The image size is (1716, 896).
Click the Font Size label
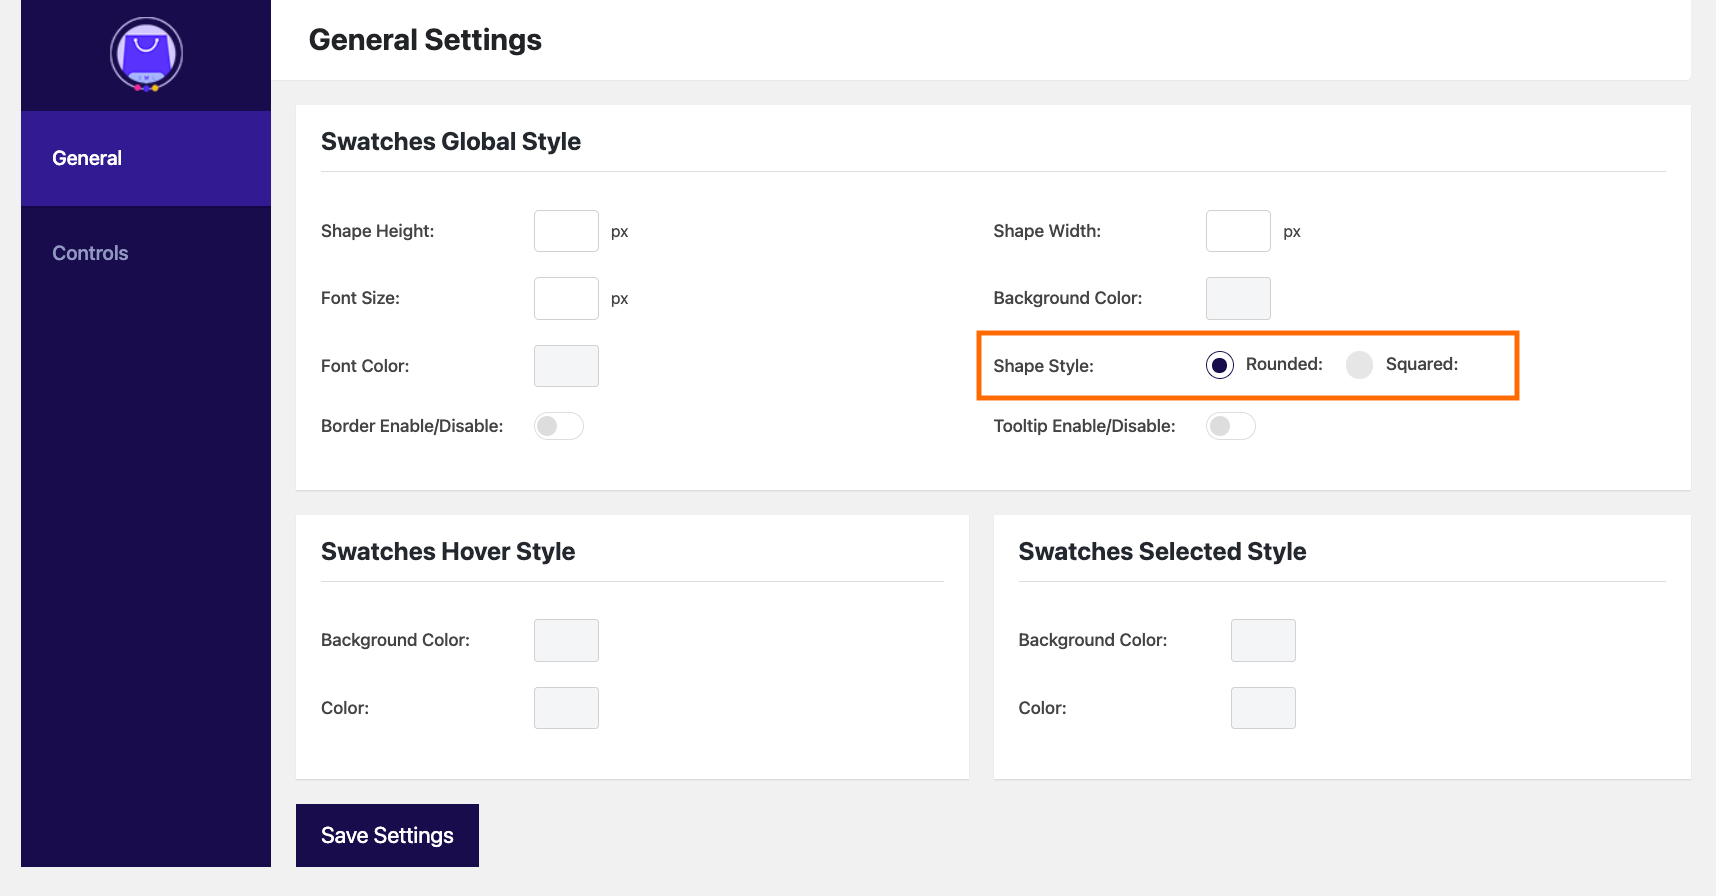click(x=360, y=298)
